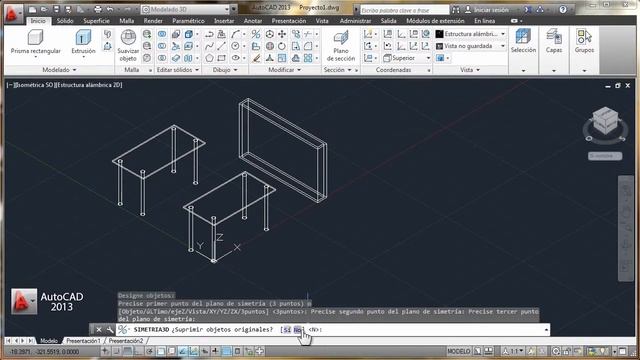Click the Suavizar objeto mesh tool

(128, 45)
